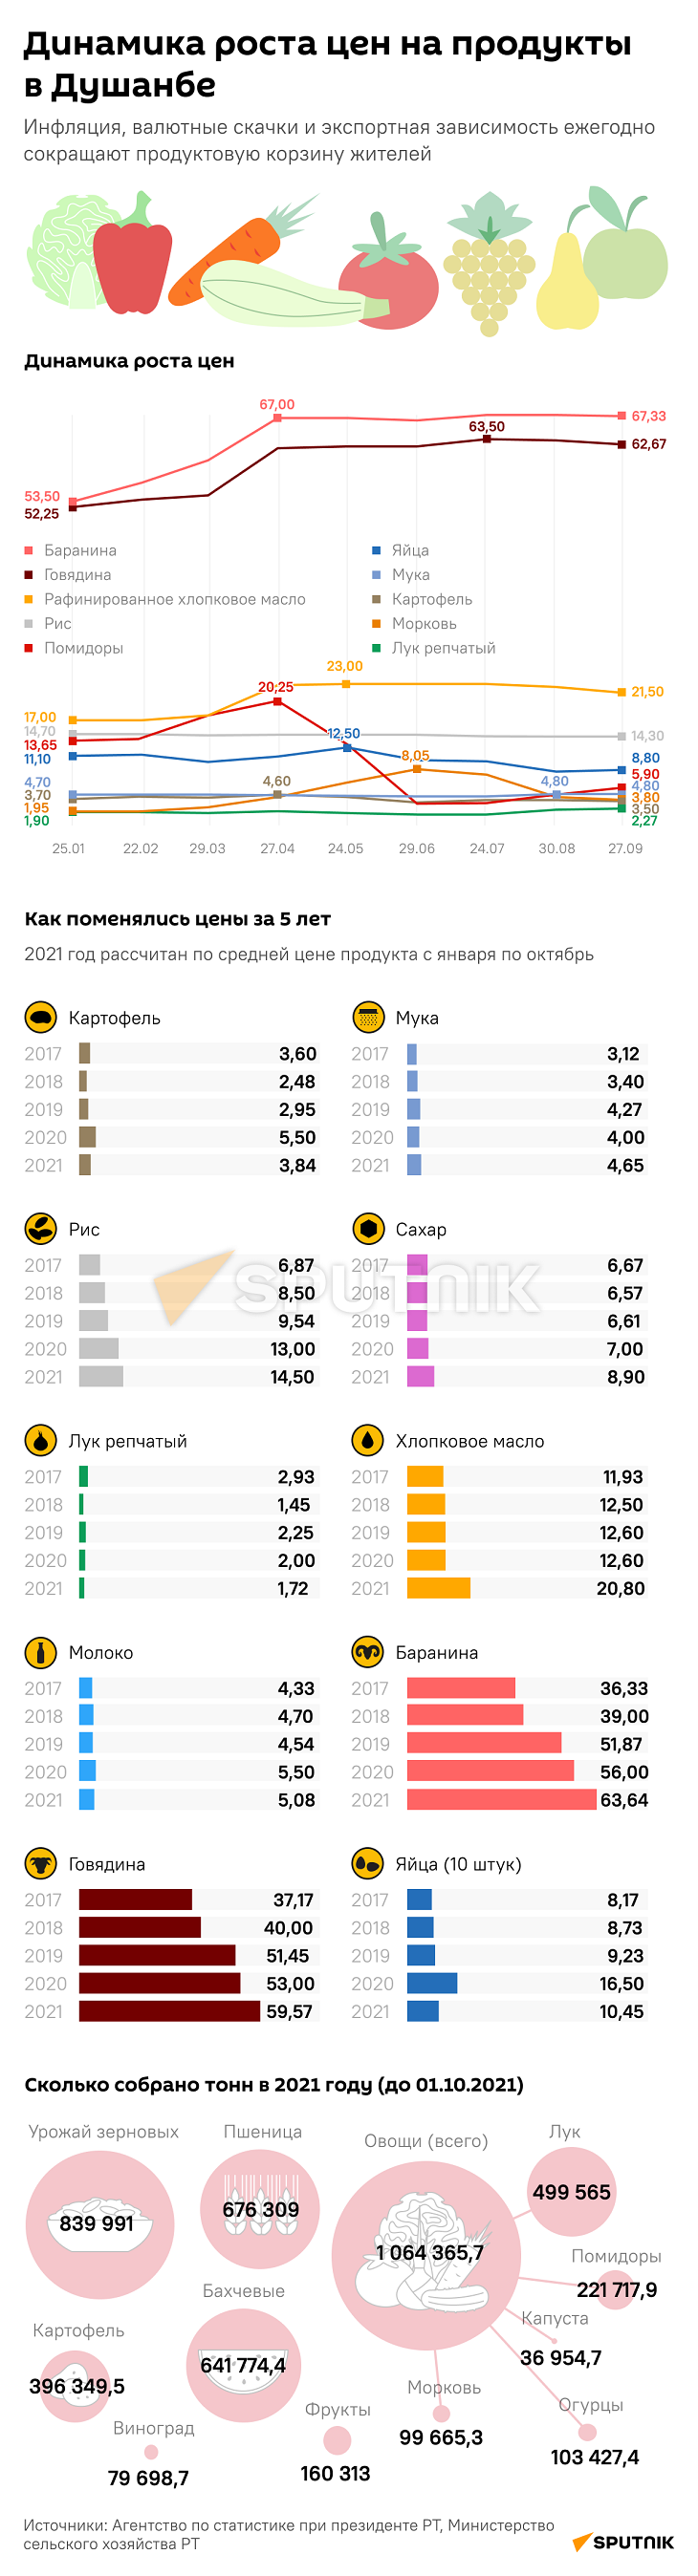Click the 67,00 data point on the Баранина line
698x2576 pixels.
pyautogui.click(x=278, y=418)
